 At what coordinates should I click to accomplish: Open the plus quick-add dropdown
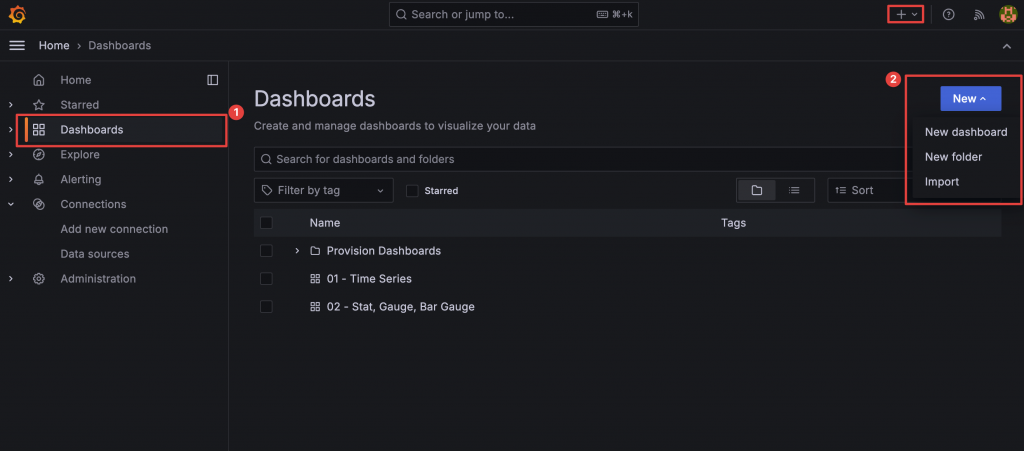[x=906, y=15]
